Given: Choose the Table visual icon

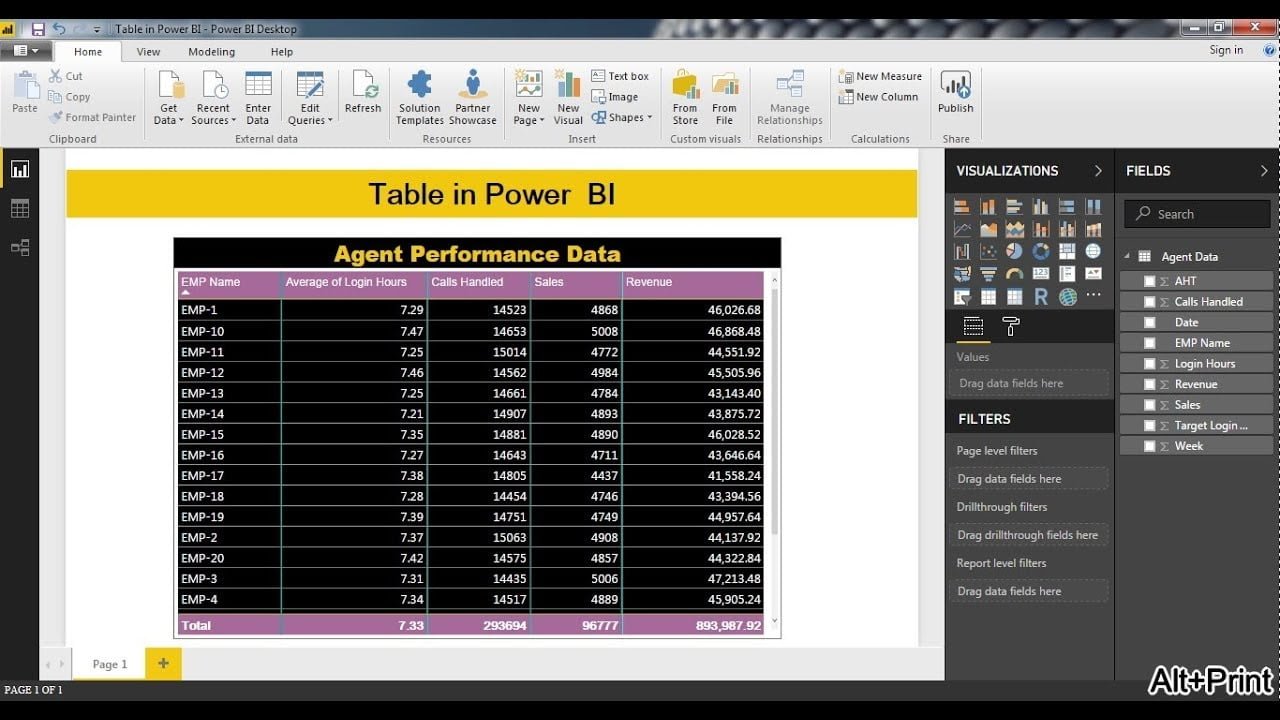Looking at the screenshot, I should pyautogui.click(x=988, y=296).
